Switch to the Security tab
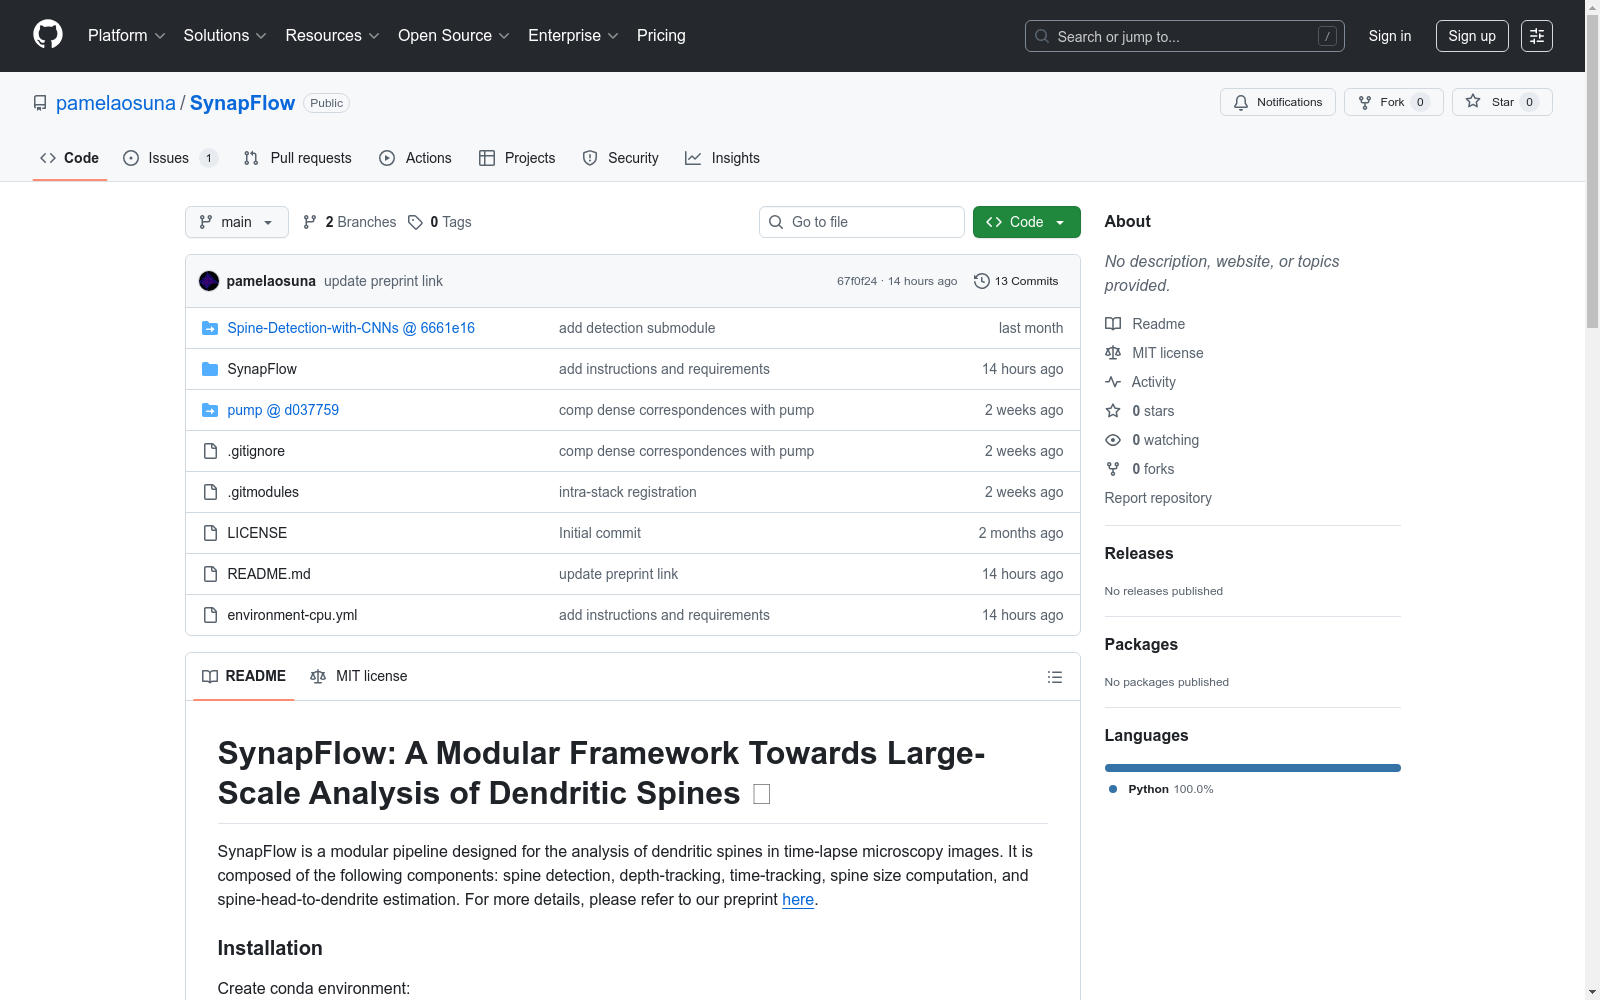The height and width of the screenshot is (1000, 1600). pyautogui.click(x=620, y=158)
